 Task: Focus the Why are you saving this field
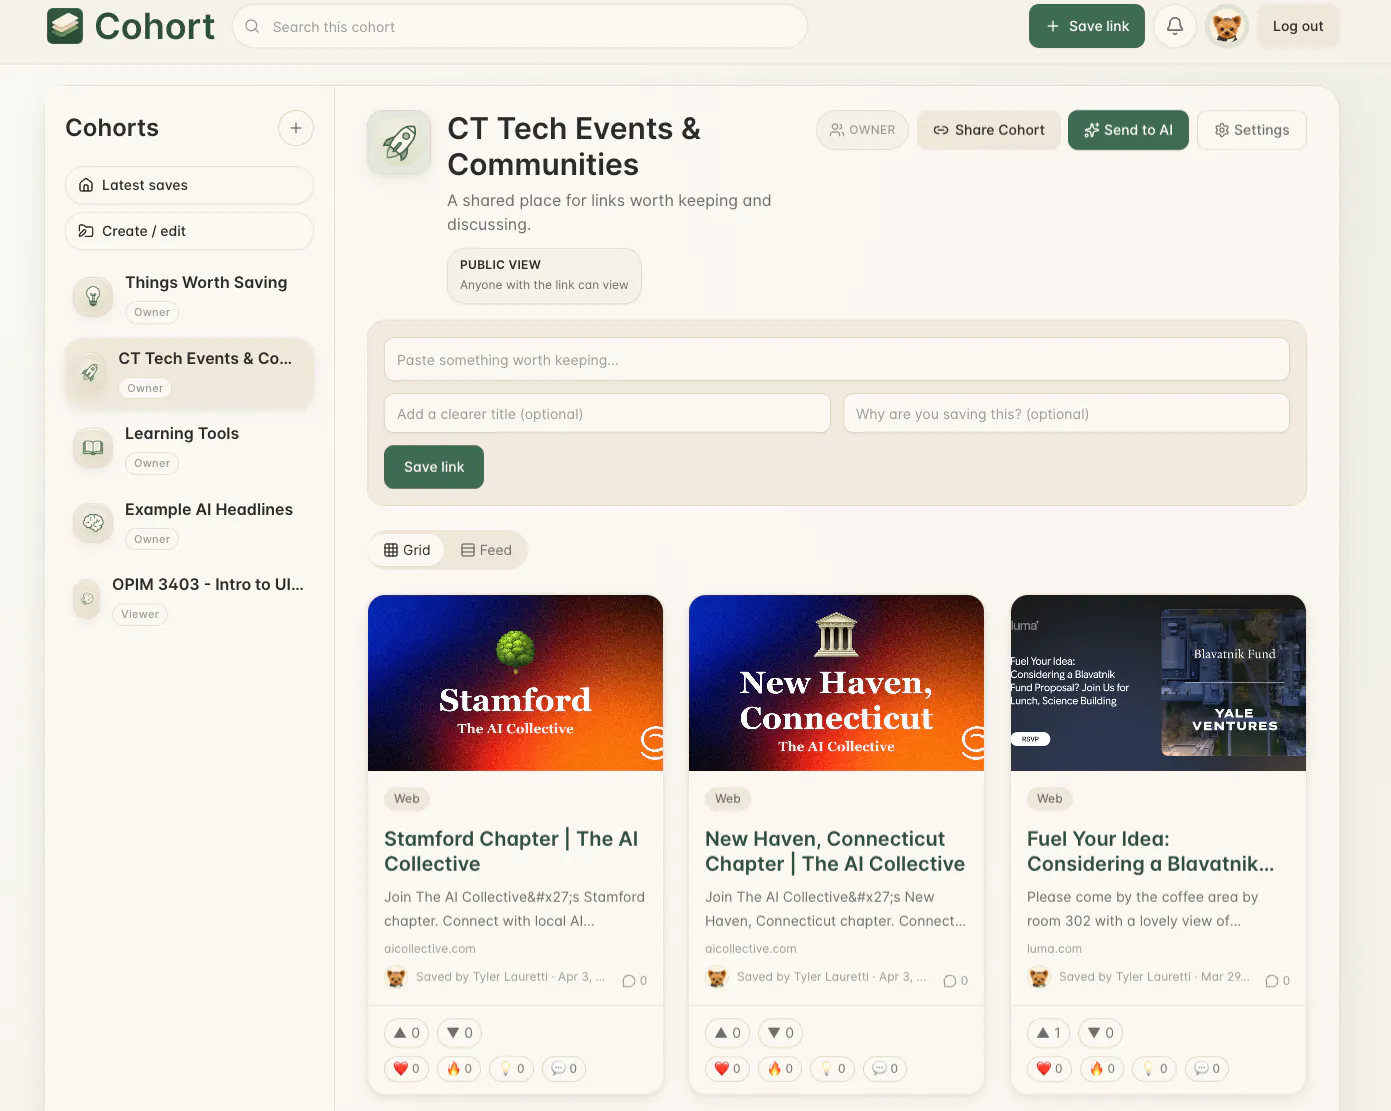[1066, 413]
